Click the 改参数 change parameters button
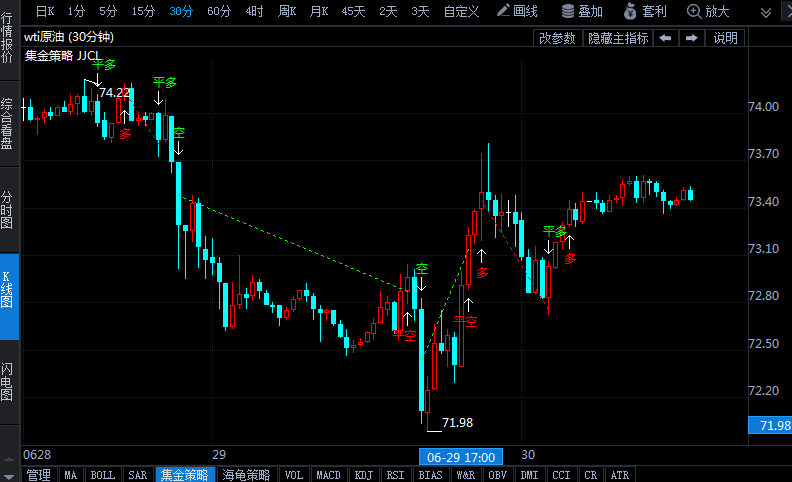This screenshot has height=482, width=792. (557, 38)
